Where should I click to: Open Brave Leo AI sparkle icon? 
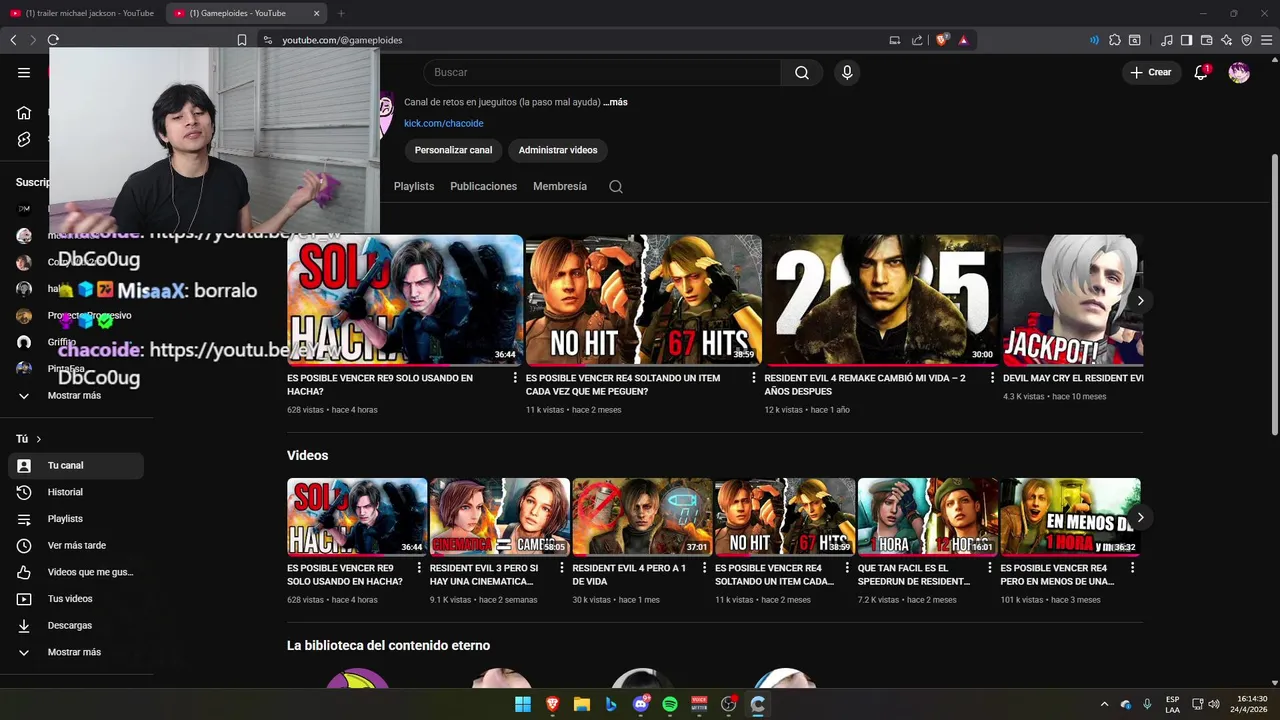point(1226,40)
